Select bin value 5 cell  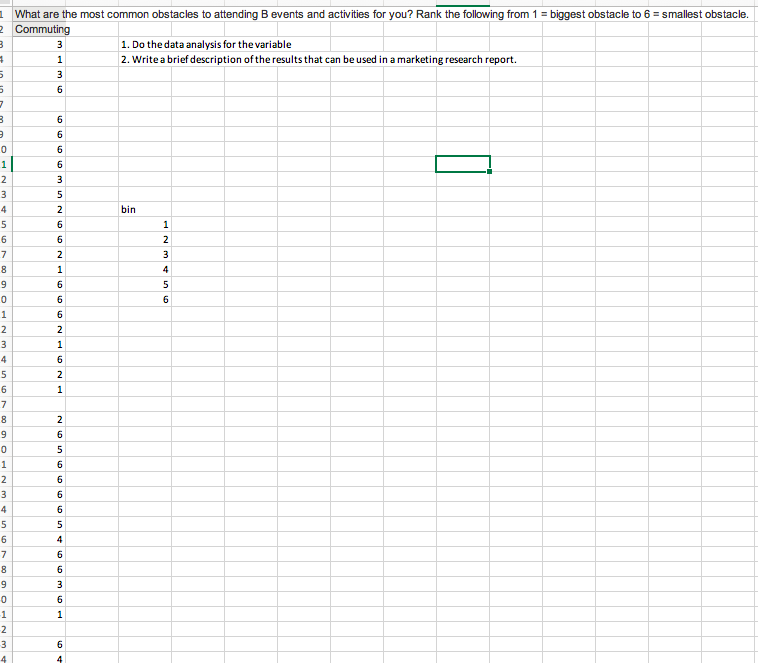click(145, 284)
